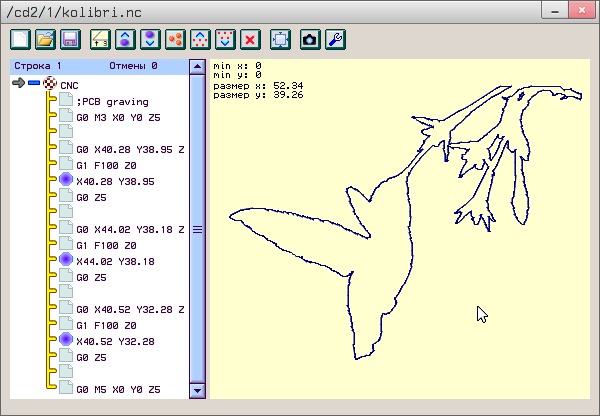Click the line numbering toolbar icon
Screen dimensions: 600x416
click(100, 40)
